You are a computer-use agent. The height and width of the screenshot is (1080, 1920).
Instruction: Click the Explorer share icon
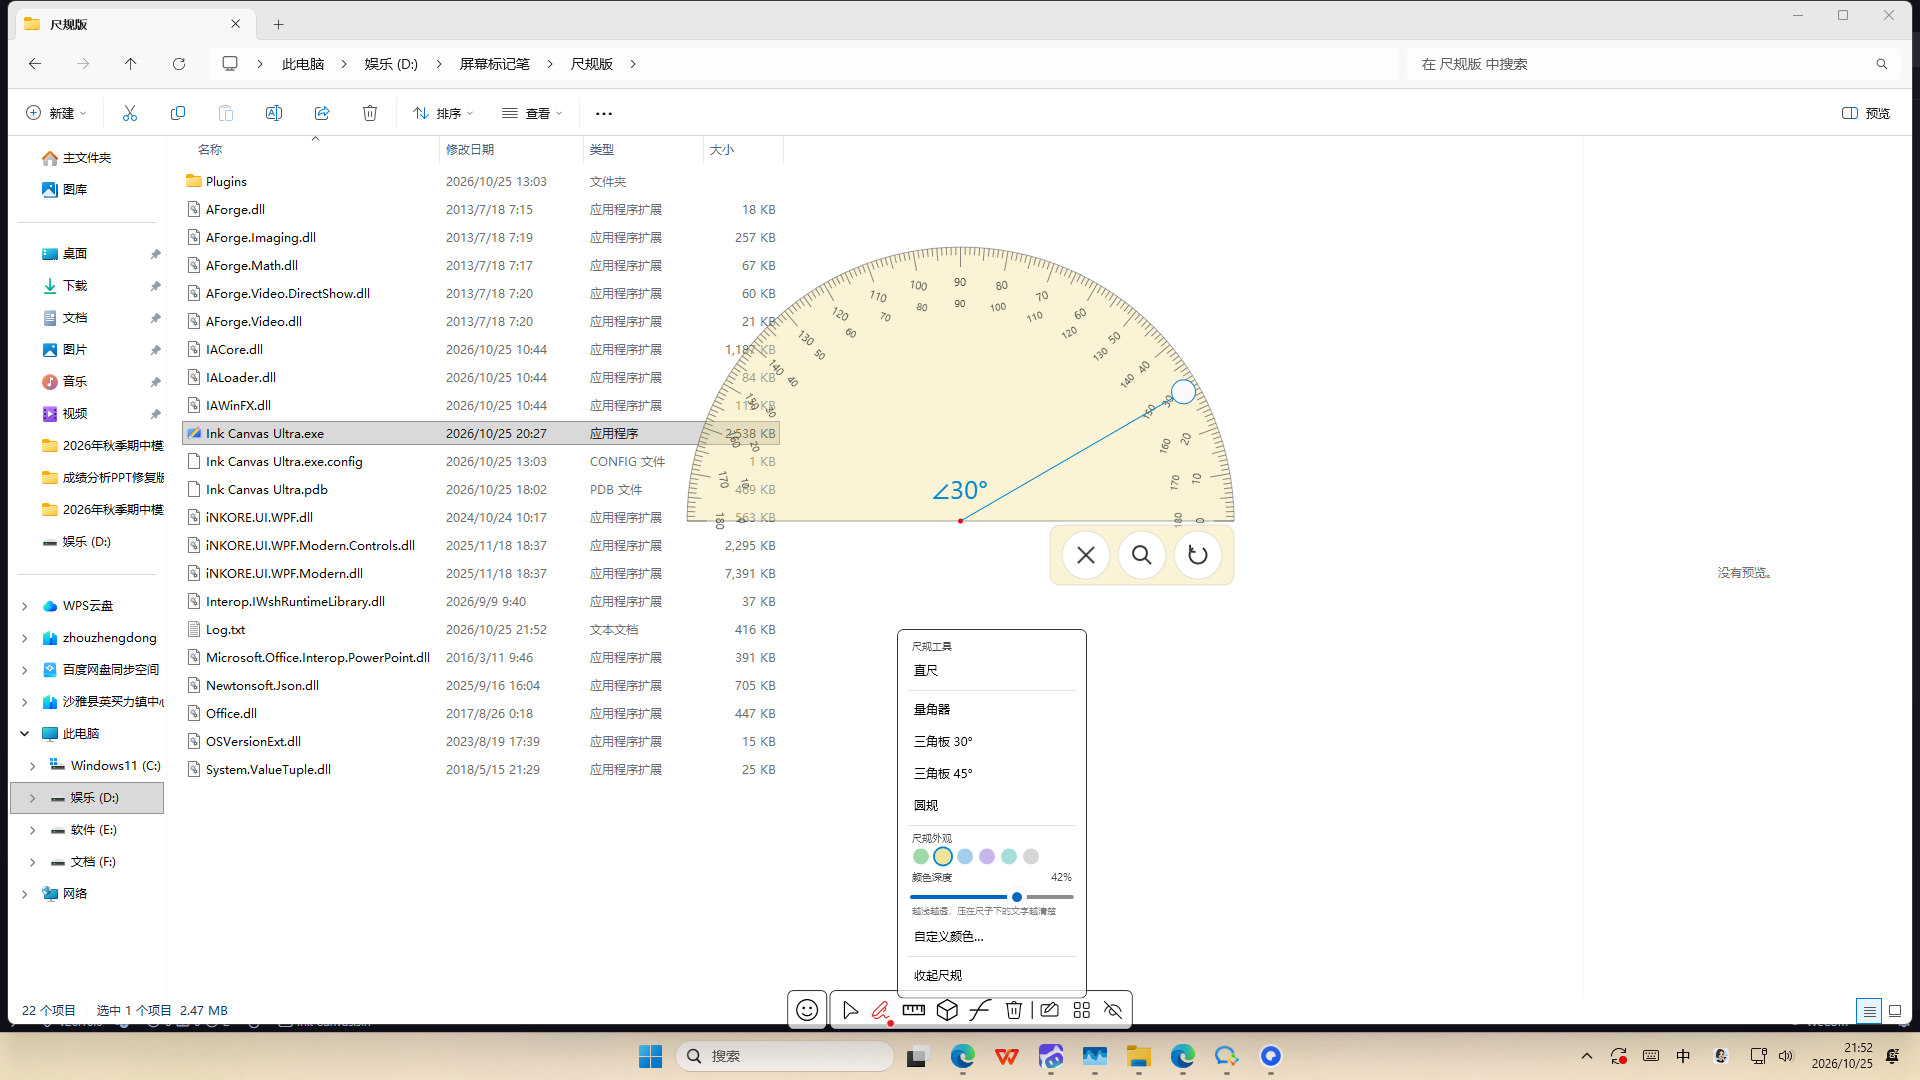[x=322, y=113]
